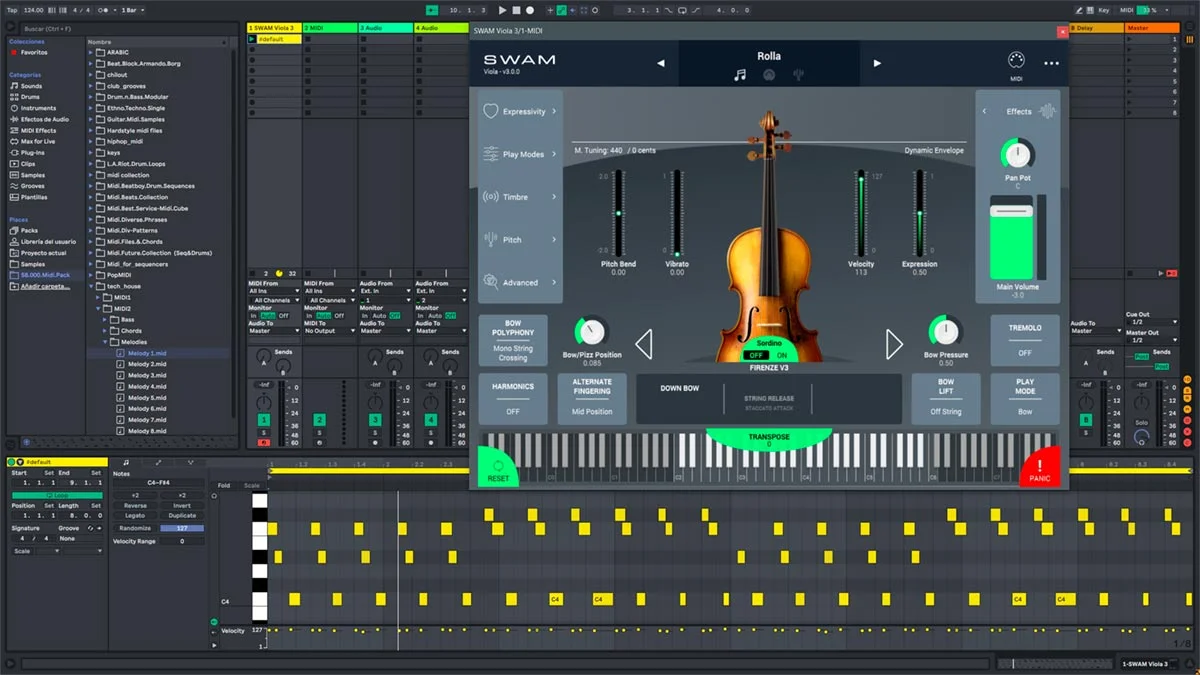
Task: Expand the Timbre section
Action: [x=520, y=197]
